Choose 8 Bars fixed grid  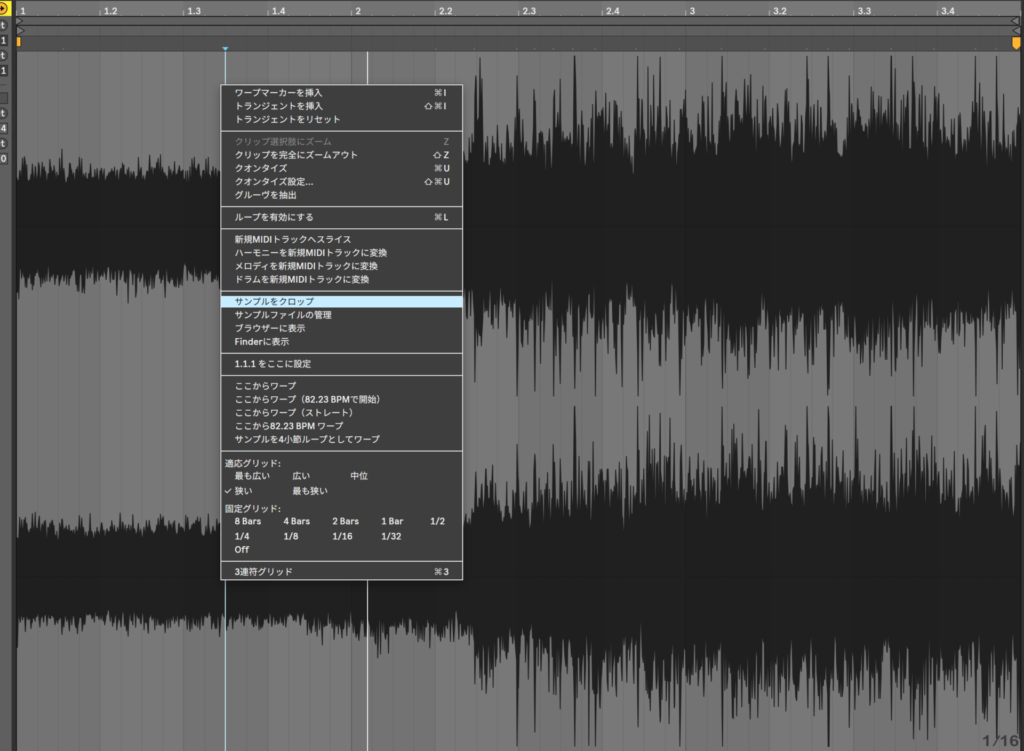point(247,521)
